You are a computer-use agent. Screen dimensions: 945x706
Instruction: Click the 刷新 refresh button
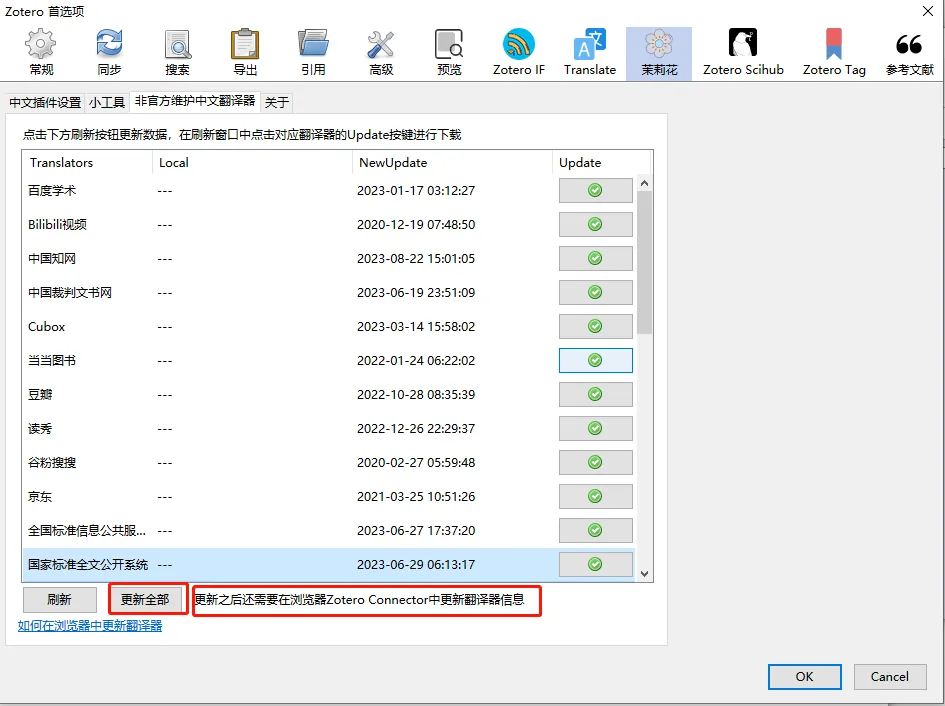[60, 599]
